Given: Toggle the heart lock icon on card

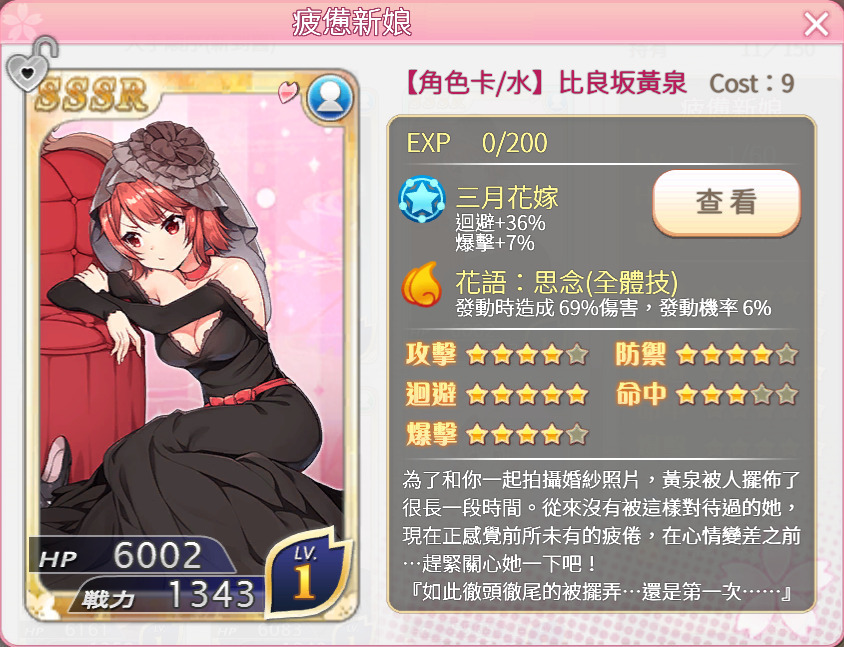Looking at the screenshot, I should click(31, 63).
